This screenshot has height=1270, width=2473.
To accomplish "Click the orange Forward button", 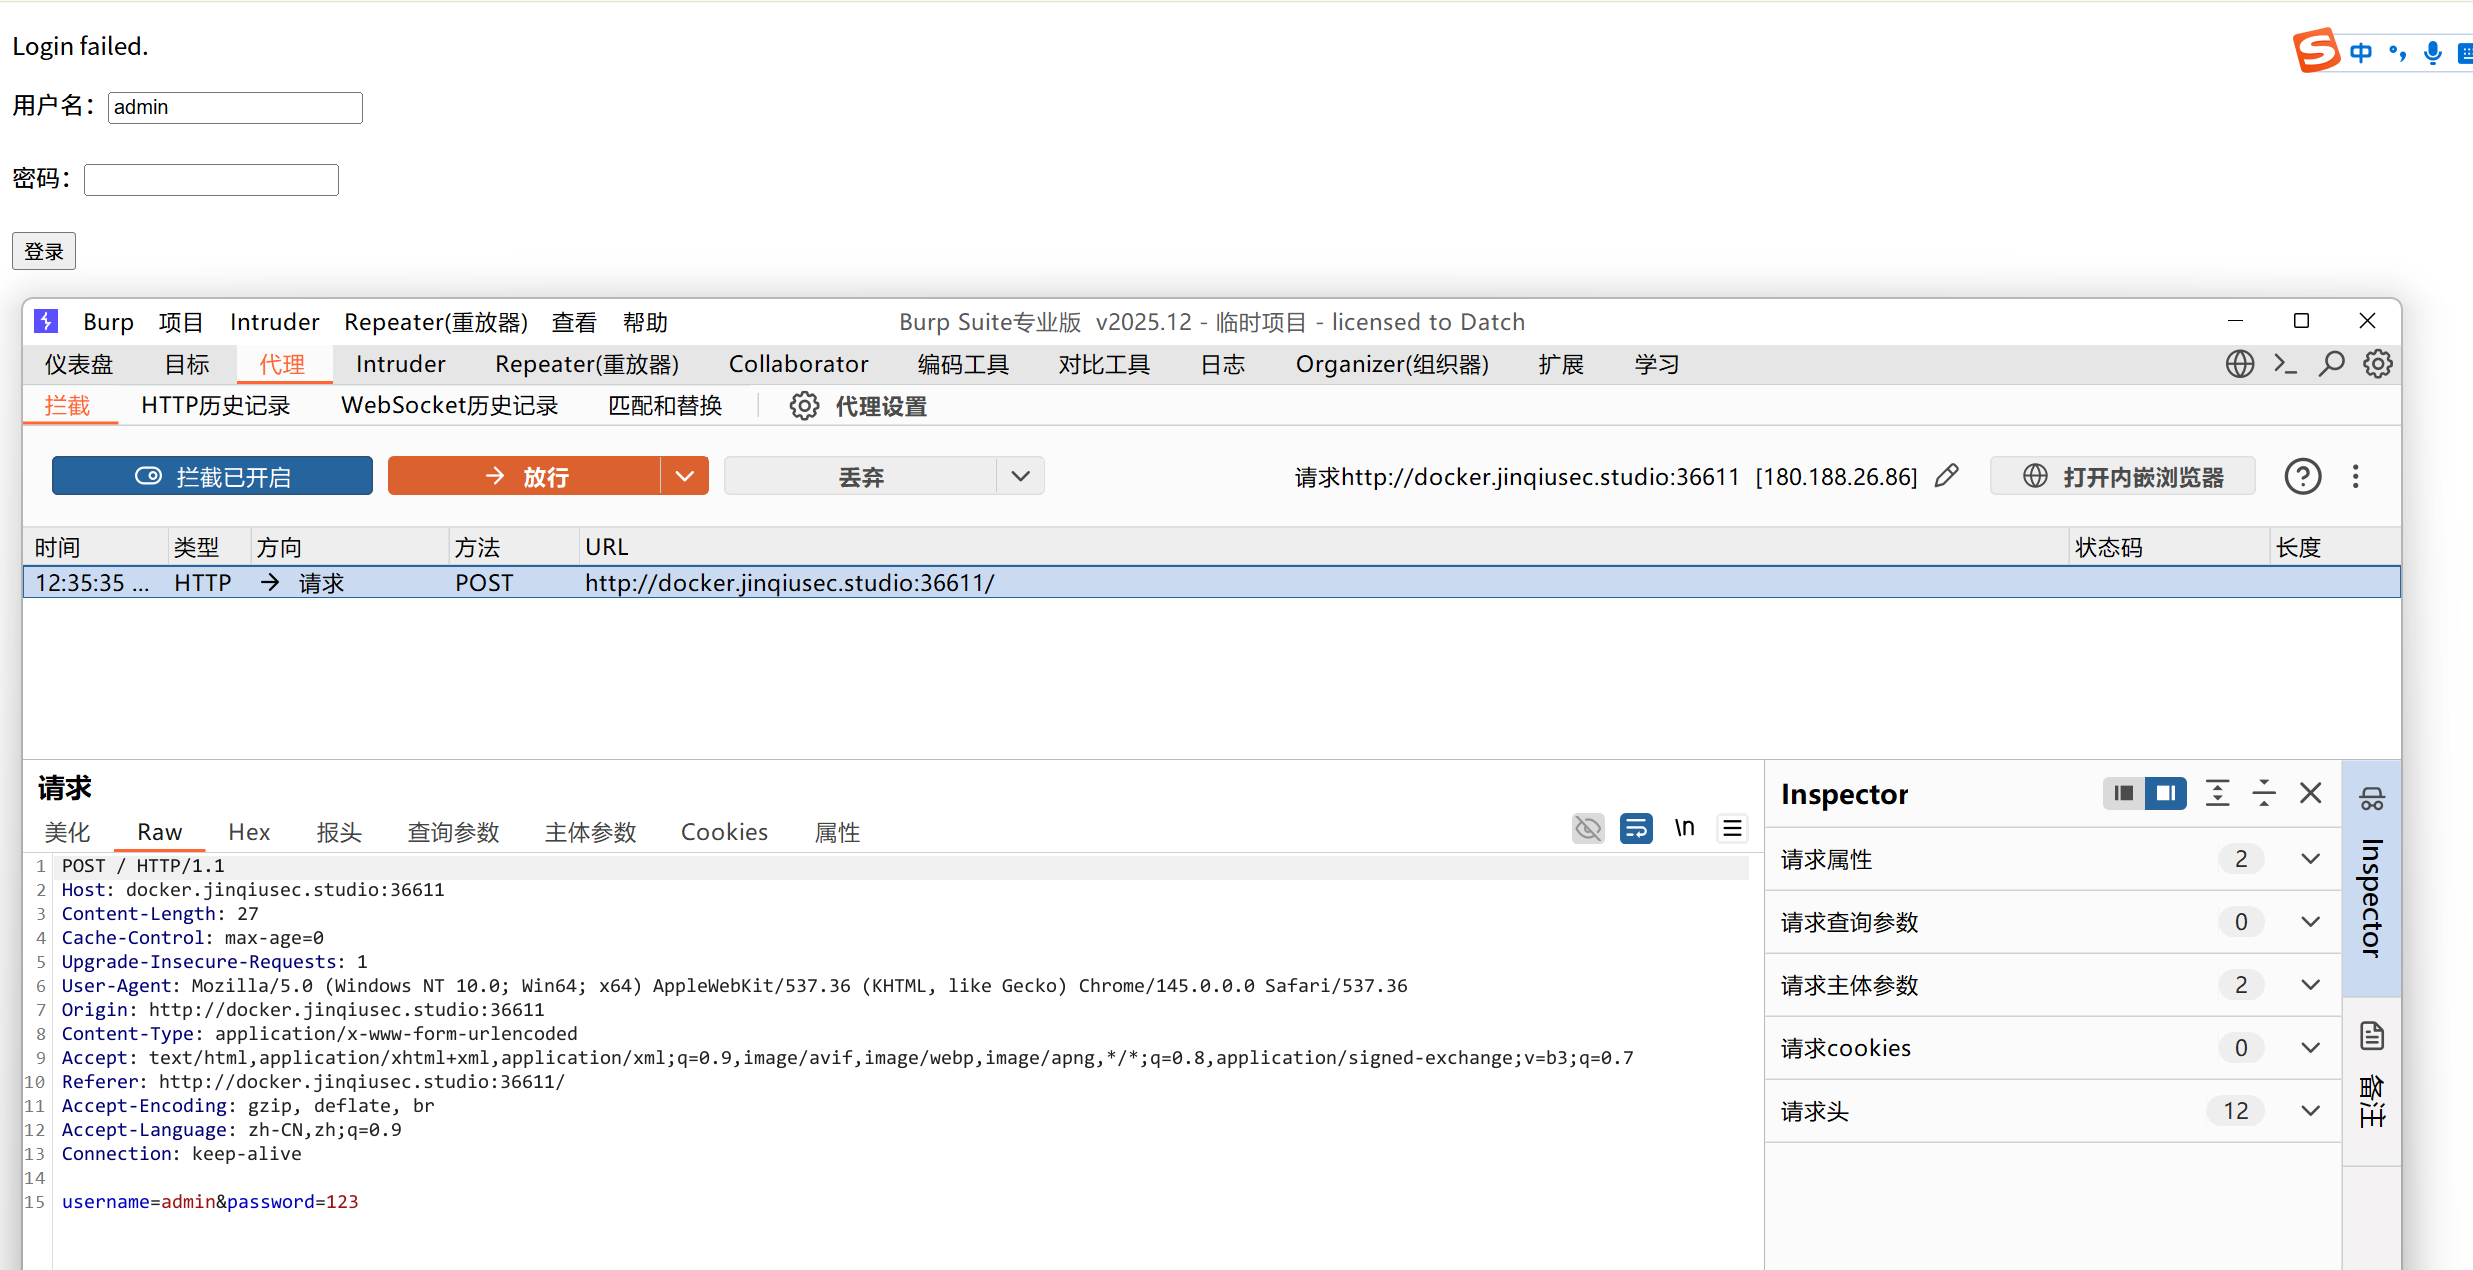I will tap(524, 476).
